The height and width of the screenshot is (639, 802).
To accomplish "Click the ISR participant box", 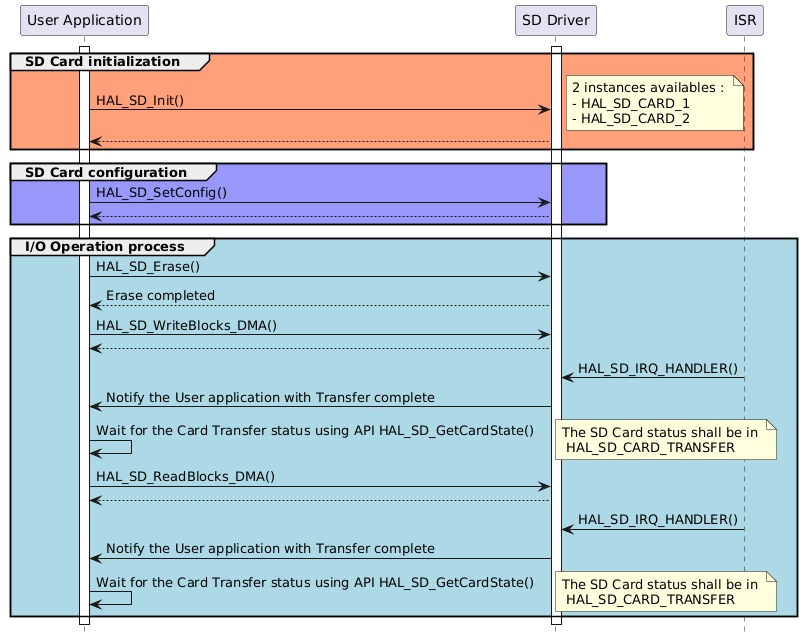I will (745, 20).
